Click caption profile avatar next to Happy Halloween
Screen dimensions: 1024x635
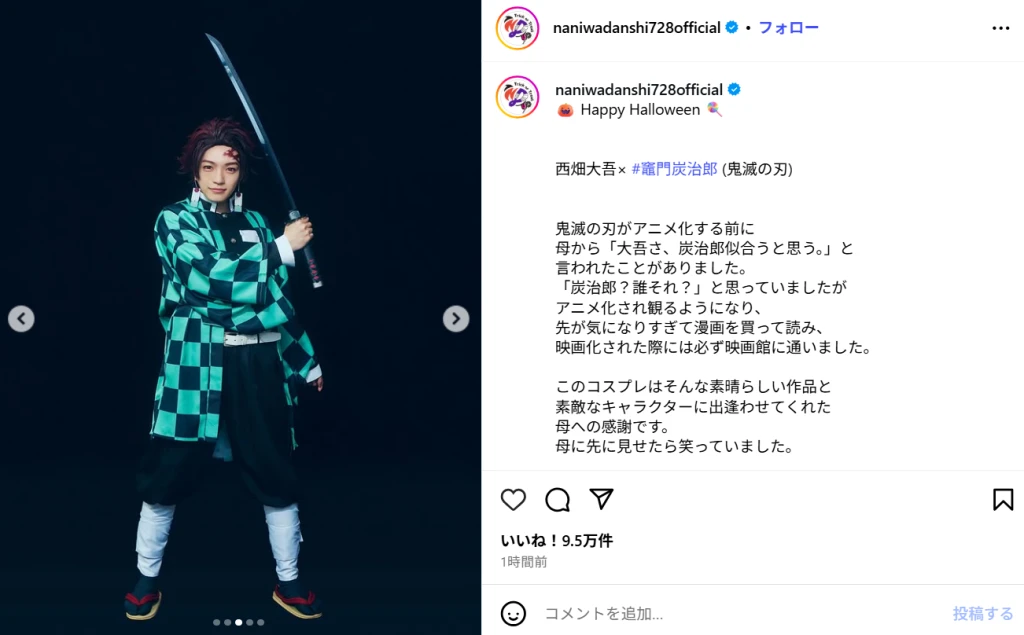point(517,97)
